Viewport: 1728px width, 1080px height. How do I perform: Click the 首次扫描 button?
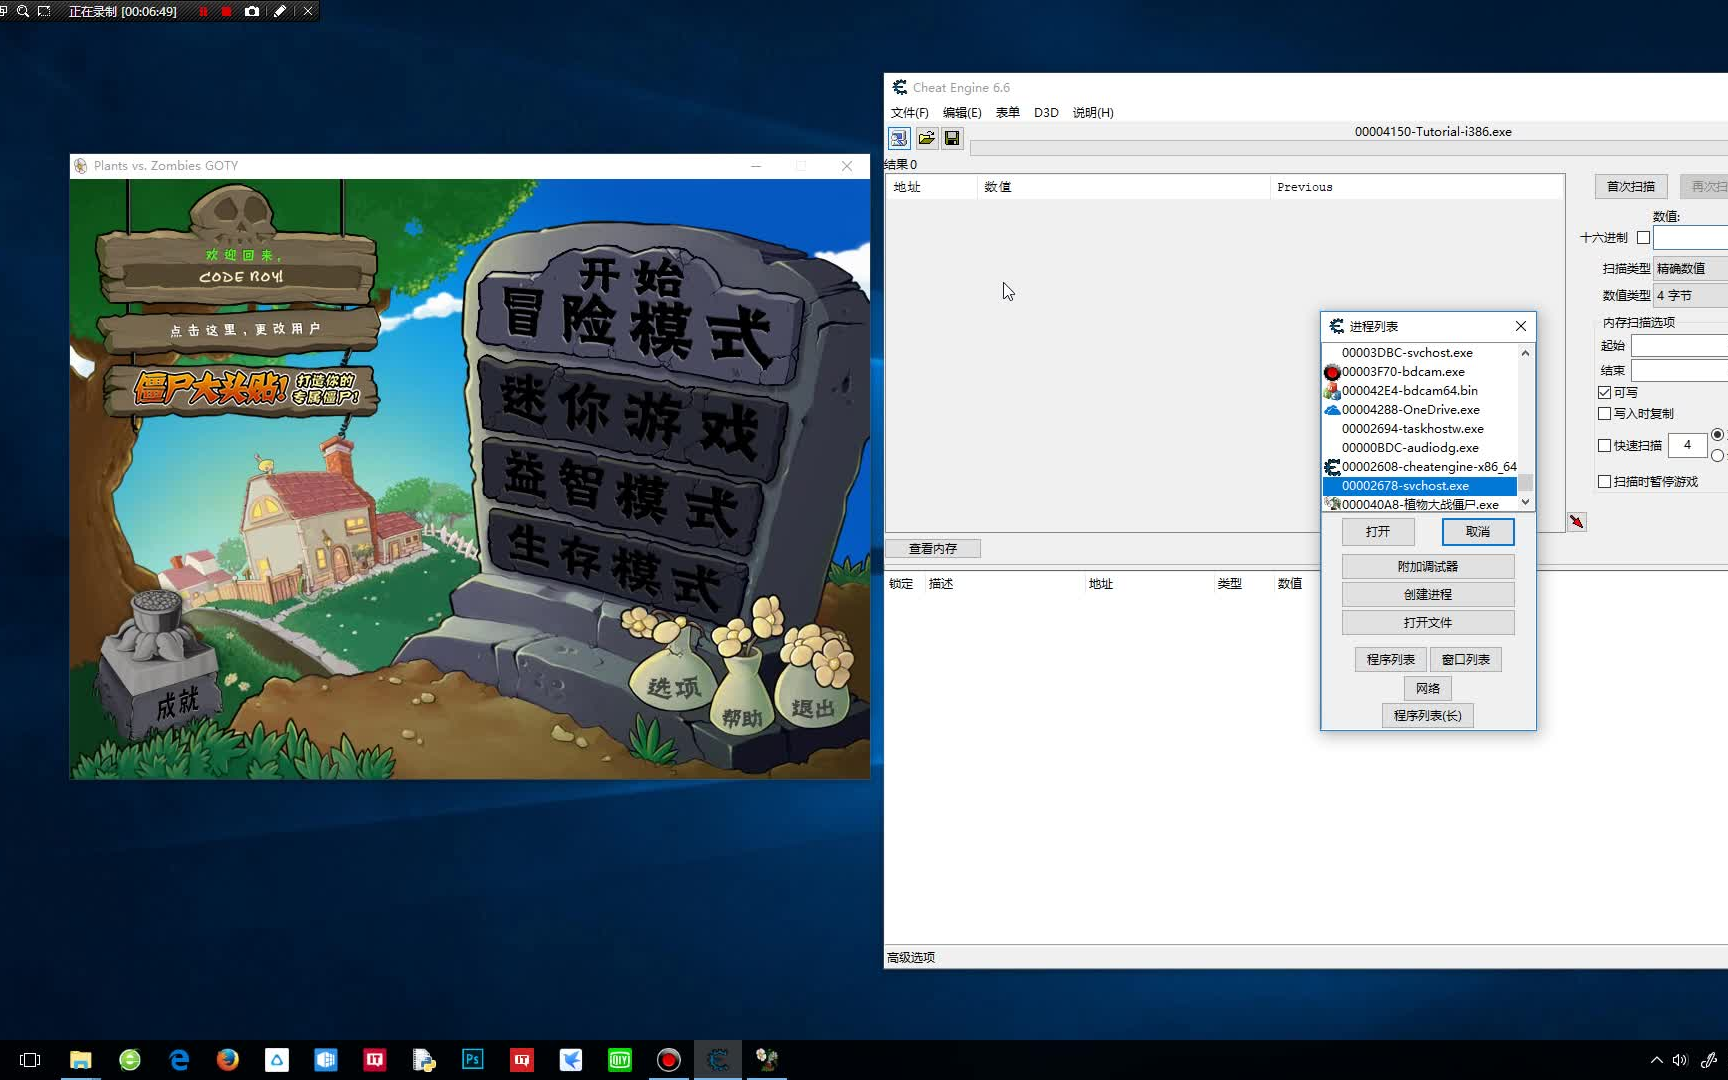coord(1630,186)
